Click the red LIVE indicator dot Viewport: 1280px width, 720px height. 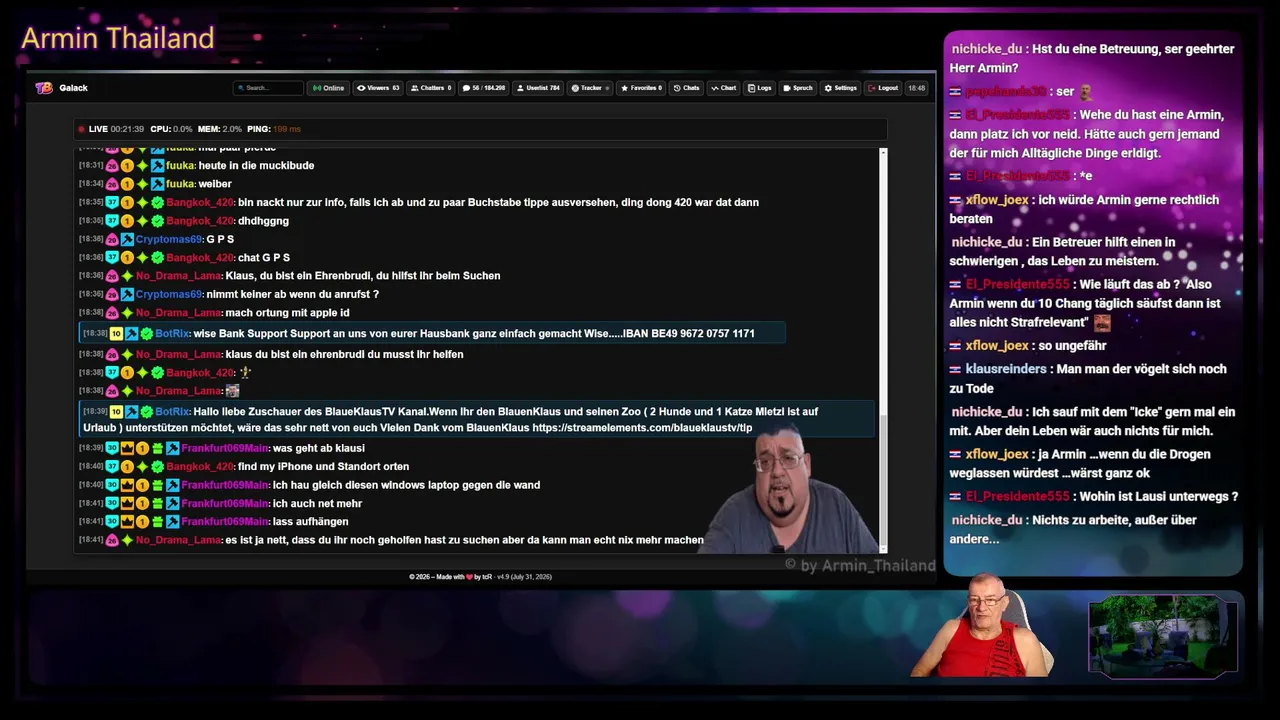(x=81, y=129)
